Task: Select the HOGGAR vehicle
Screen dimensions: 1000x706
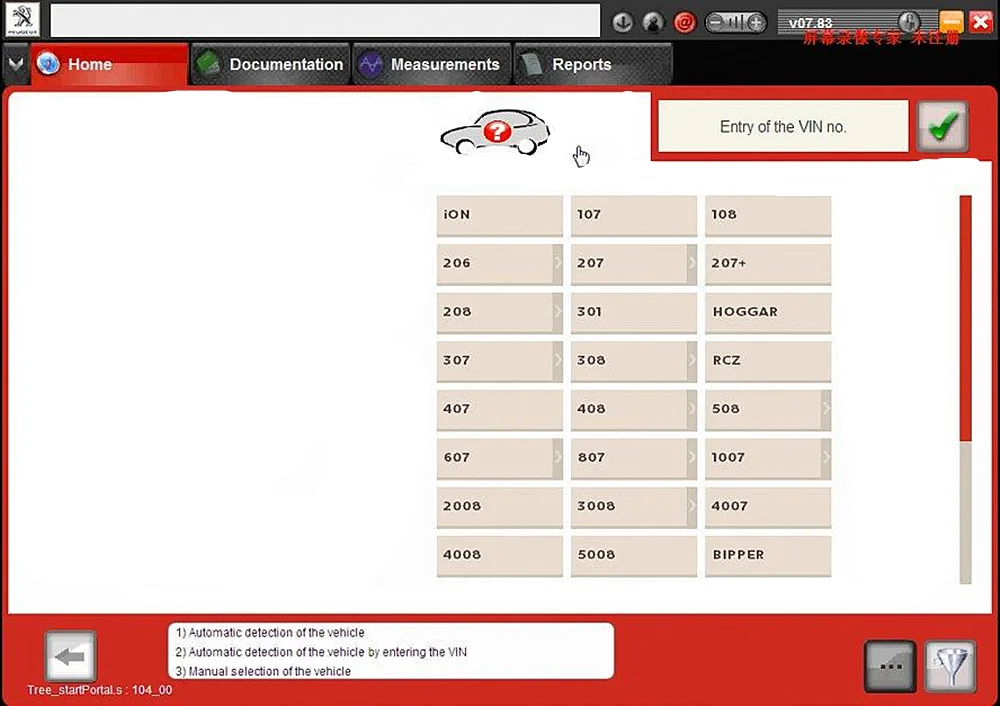Action: [x=768, y=312]
